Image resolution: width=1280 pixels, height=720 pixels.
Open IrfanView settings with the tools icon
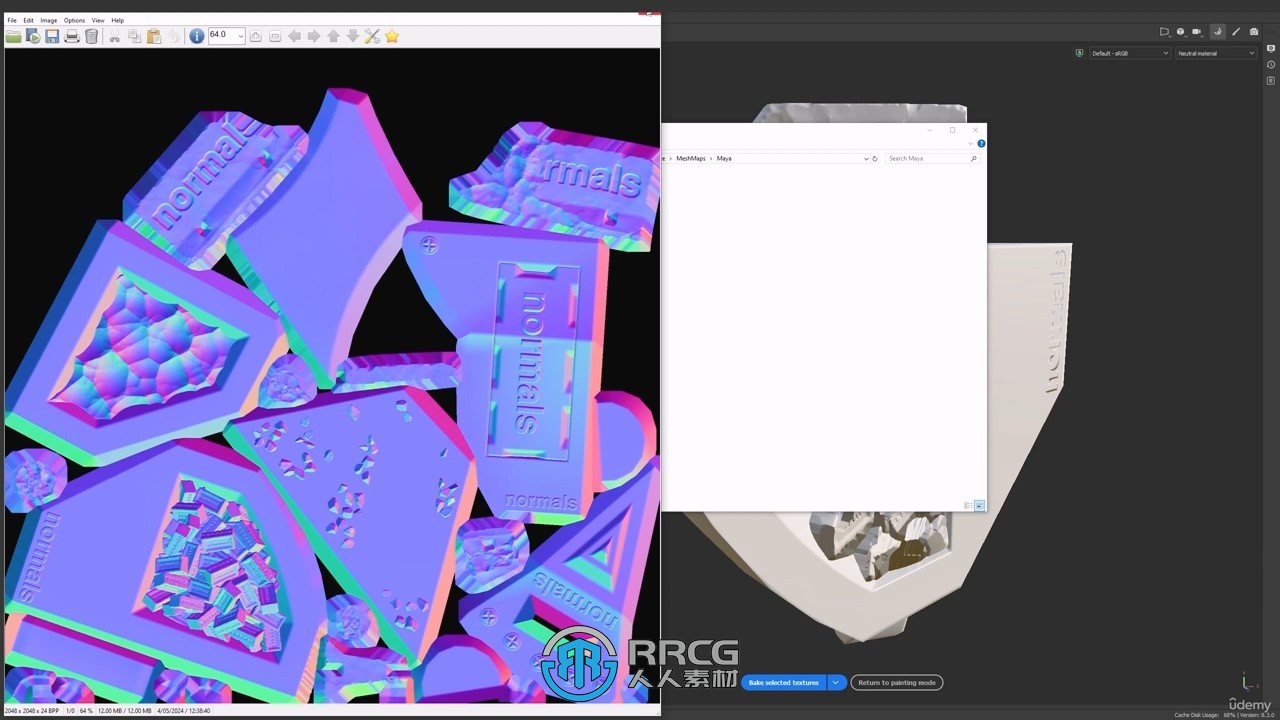pos(372,36)
